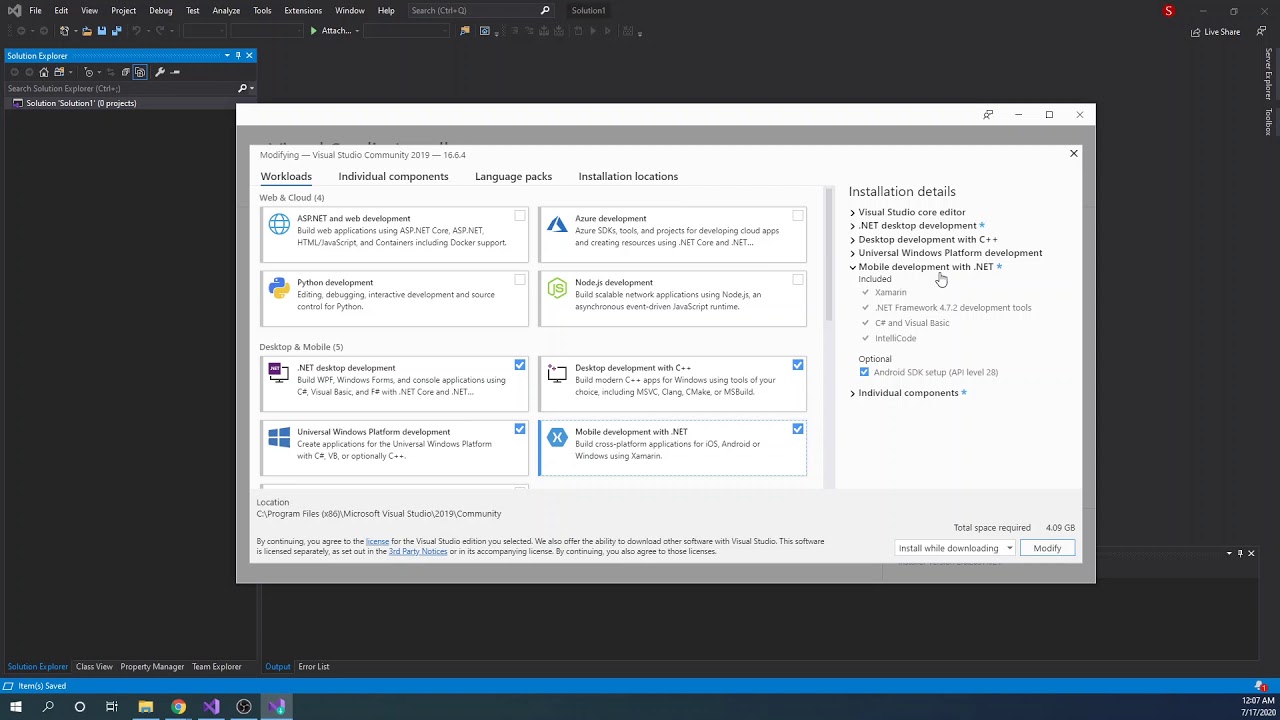Open the Attach... dropdown arrow in toolbar
This screenshot has height=720, width=1280.
[x=357, y=31]
